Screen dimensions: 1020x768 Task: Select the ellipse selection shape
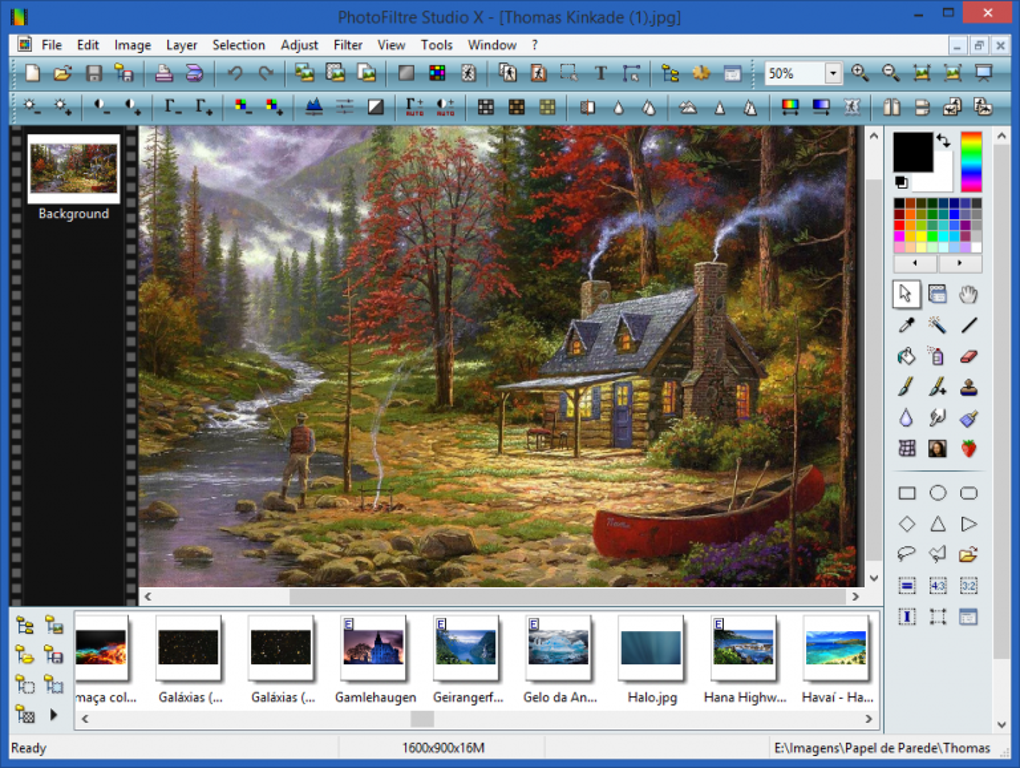tap(938, 492)
